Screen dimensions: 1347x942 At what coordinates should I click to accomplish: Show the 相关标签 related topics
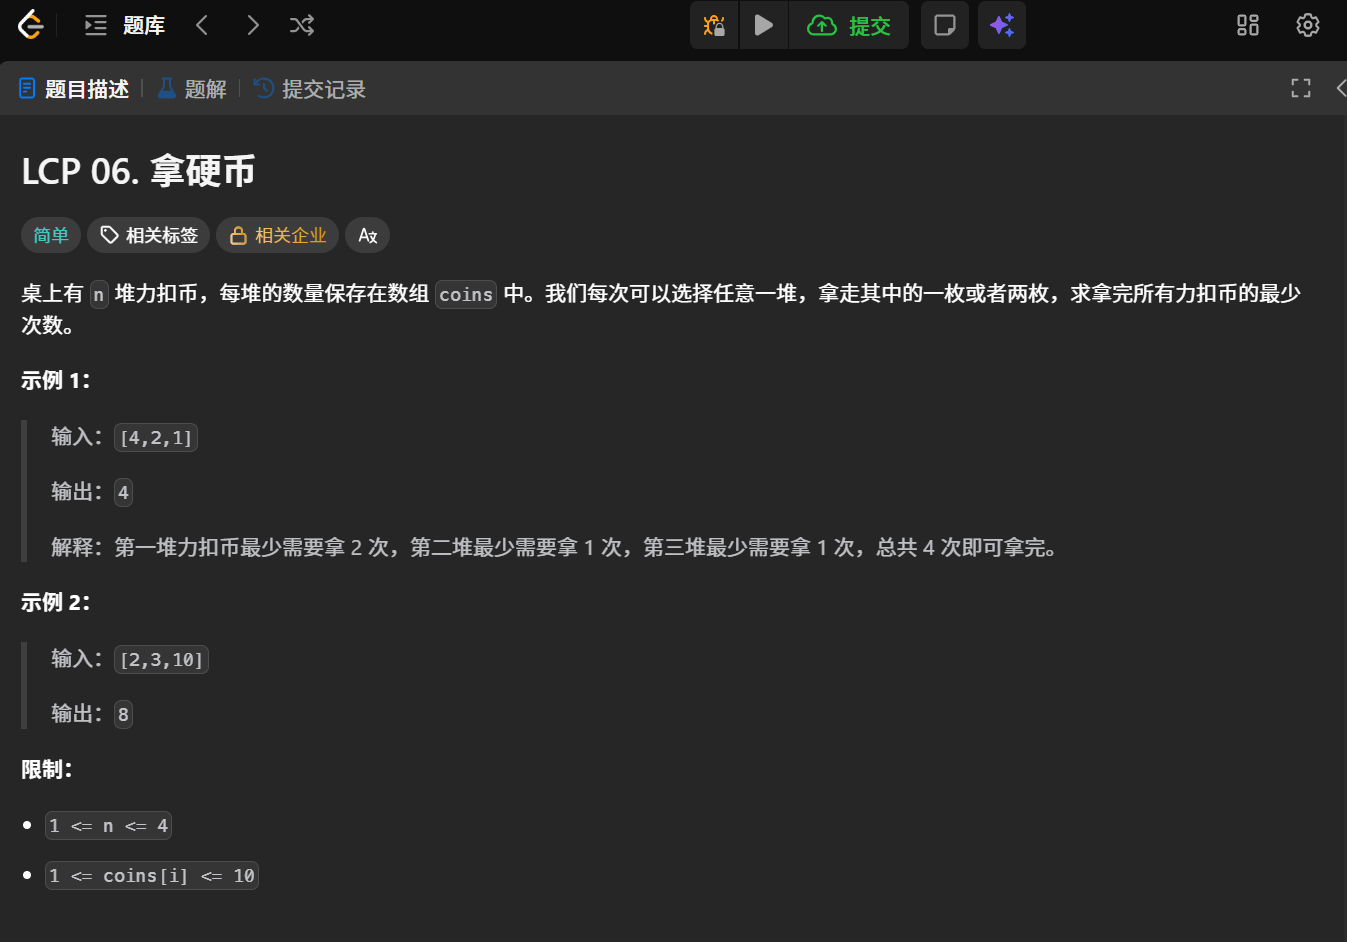(149, 235)
